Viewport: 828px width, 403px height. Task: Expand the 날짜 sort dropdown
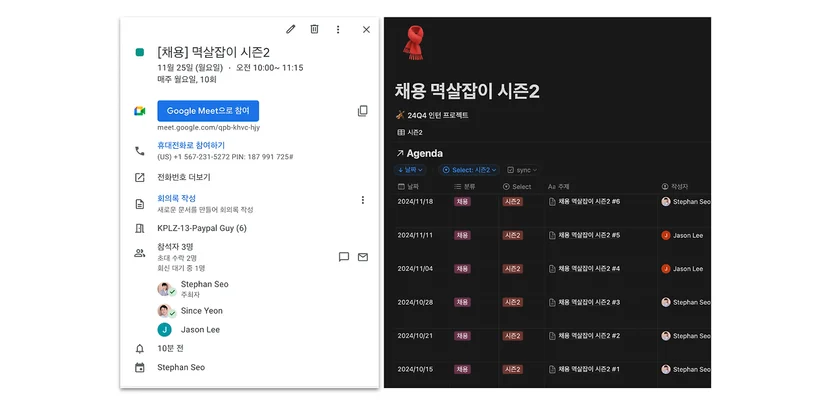(x=410, y=170)
